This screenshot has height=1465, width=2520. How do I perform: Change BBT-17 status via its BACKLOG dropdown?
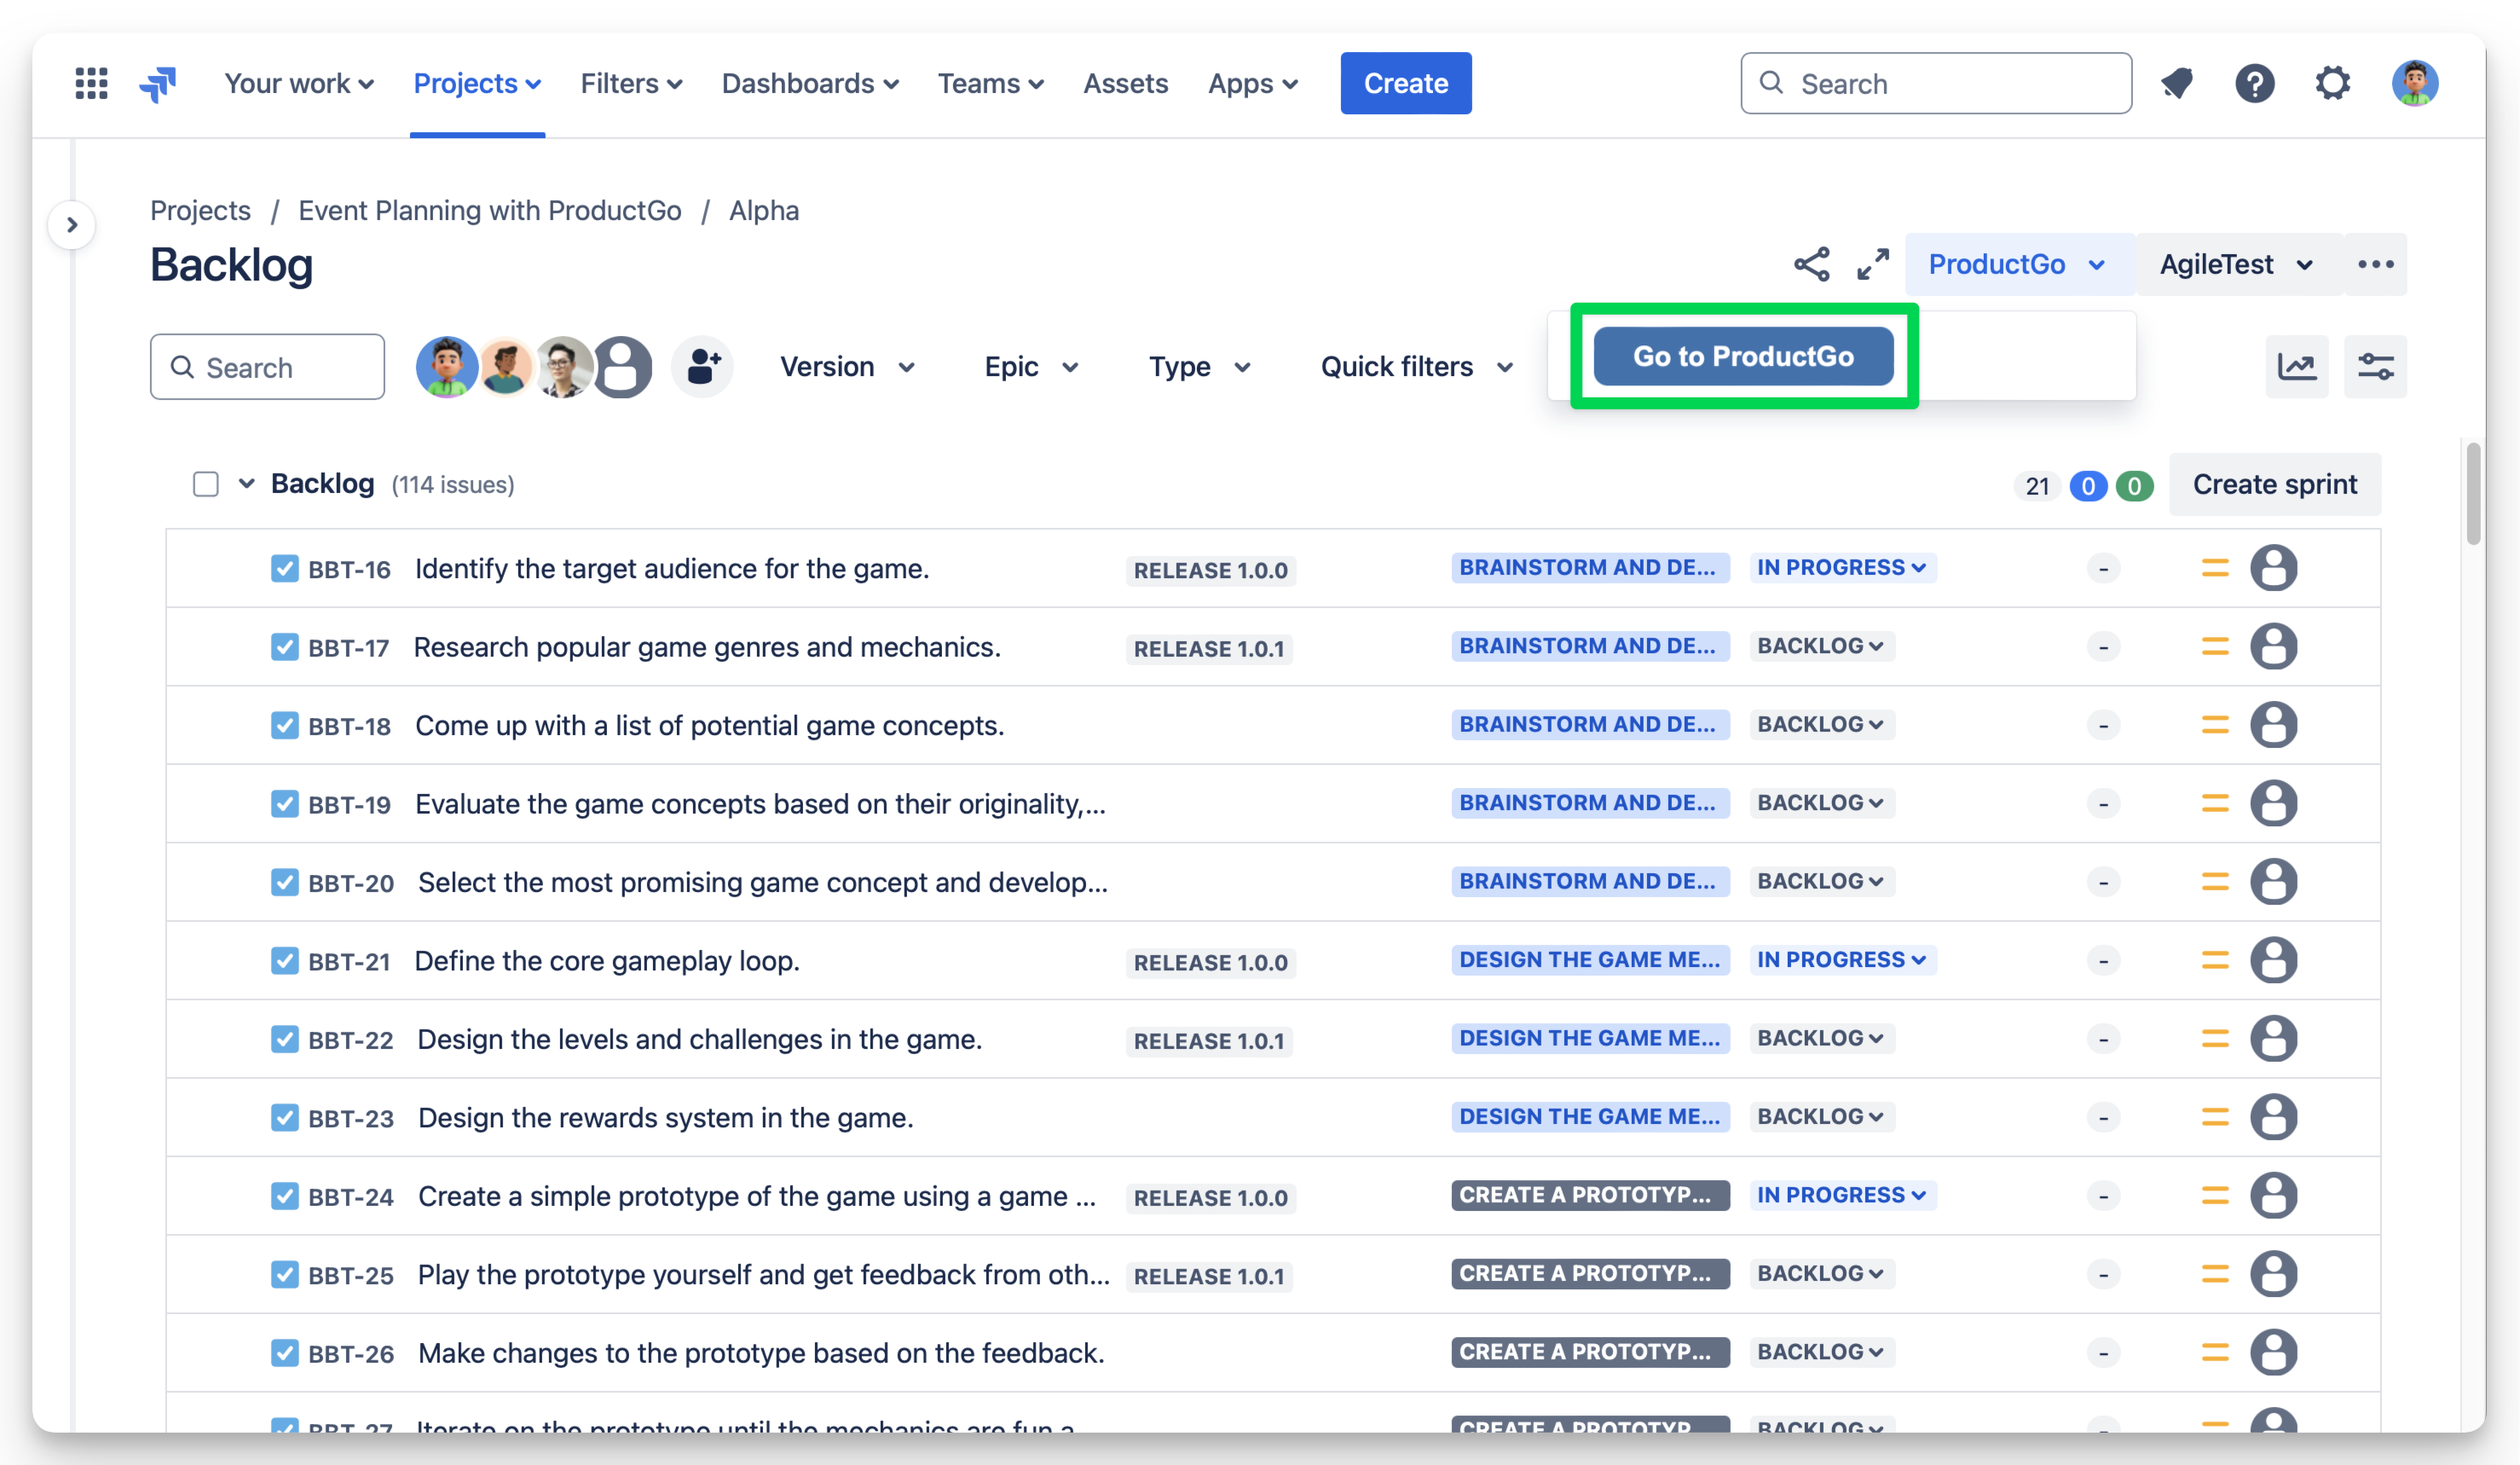tap(1821, 646)
